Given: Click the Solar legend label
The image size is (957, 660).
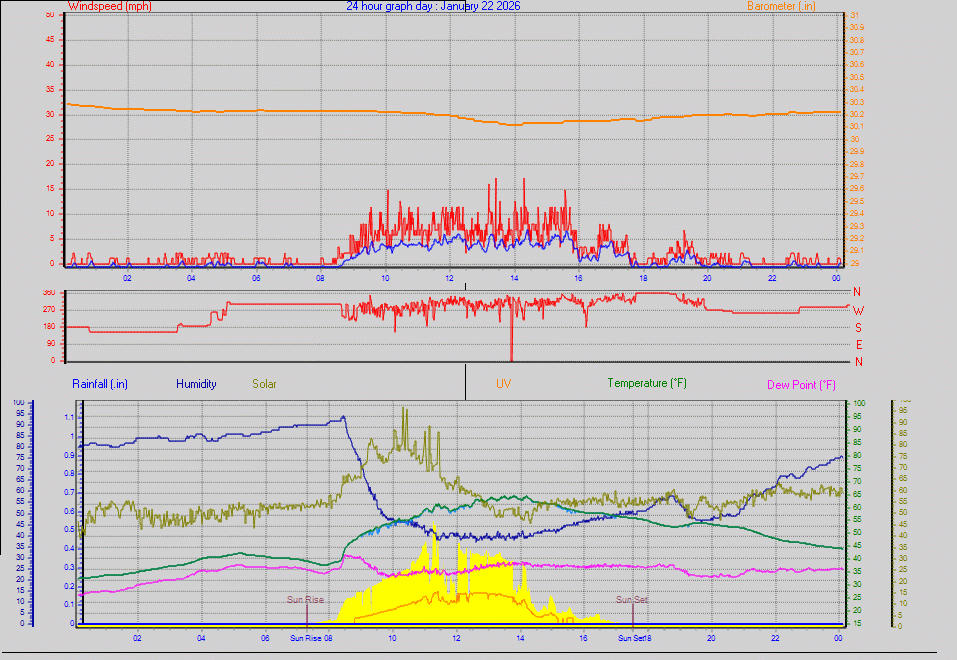Looking at the screenshot, I should [265, 383].
